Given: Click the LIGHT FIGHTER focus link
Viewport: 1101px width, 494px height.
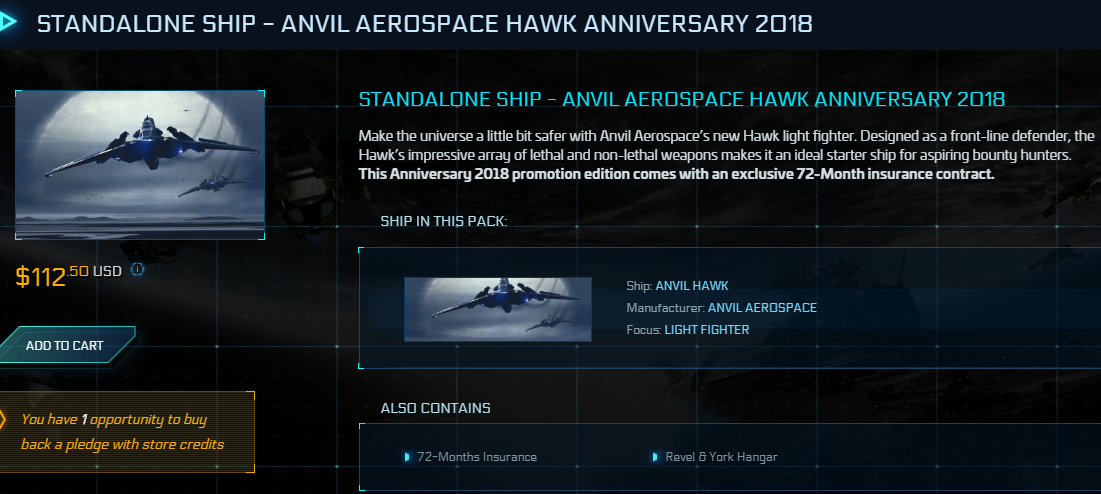Looking at the screenshot, I should click(706, 330).
